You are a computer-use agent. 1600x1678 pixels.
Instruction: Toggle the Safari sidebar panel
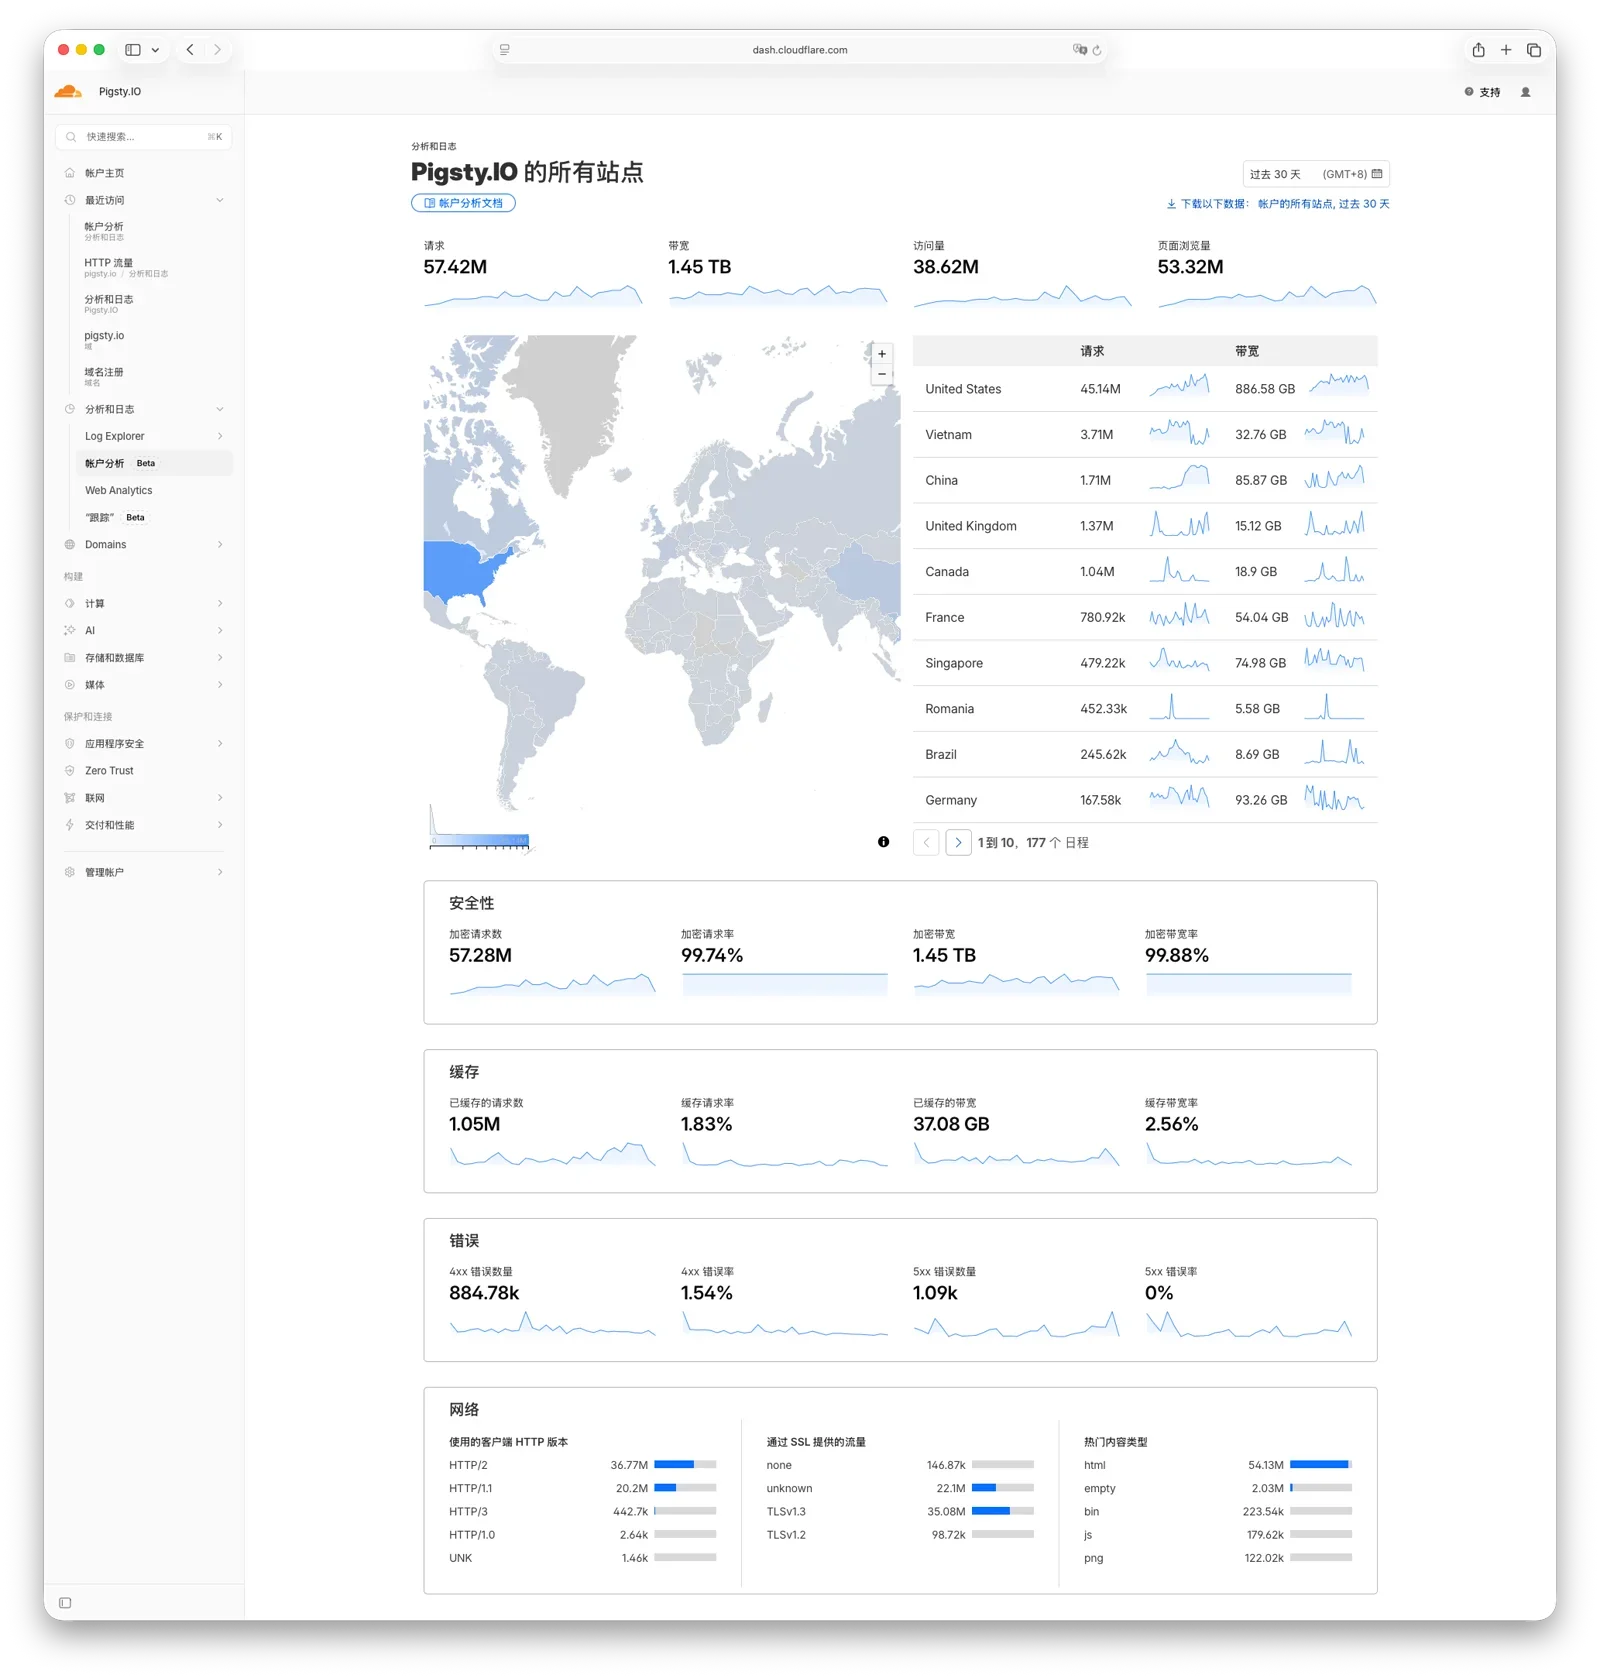pyautogui.click(x=133, y=50)
